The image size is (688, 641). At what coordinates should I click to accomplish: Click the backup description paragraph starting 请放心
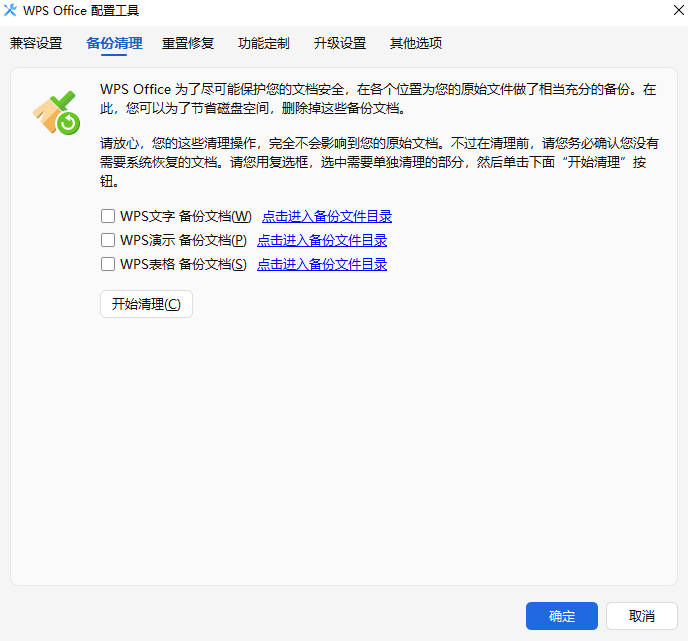380,163
